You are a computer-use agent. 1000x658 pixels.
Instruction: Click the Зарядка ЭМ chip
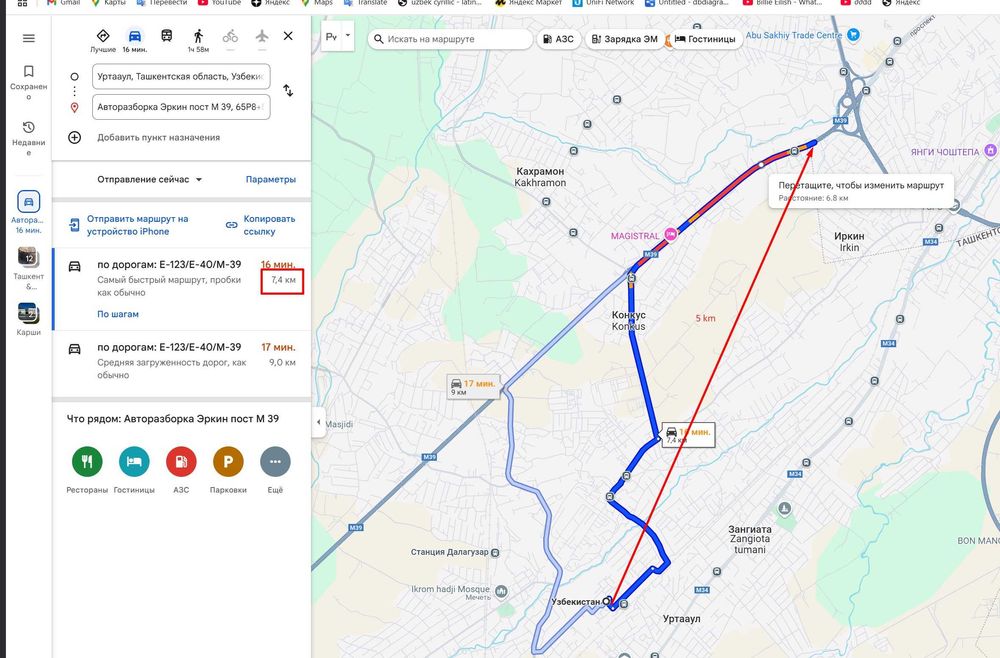click(624, 39)
